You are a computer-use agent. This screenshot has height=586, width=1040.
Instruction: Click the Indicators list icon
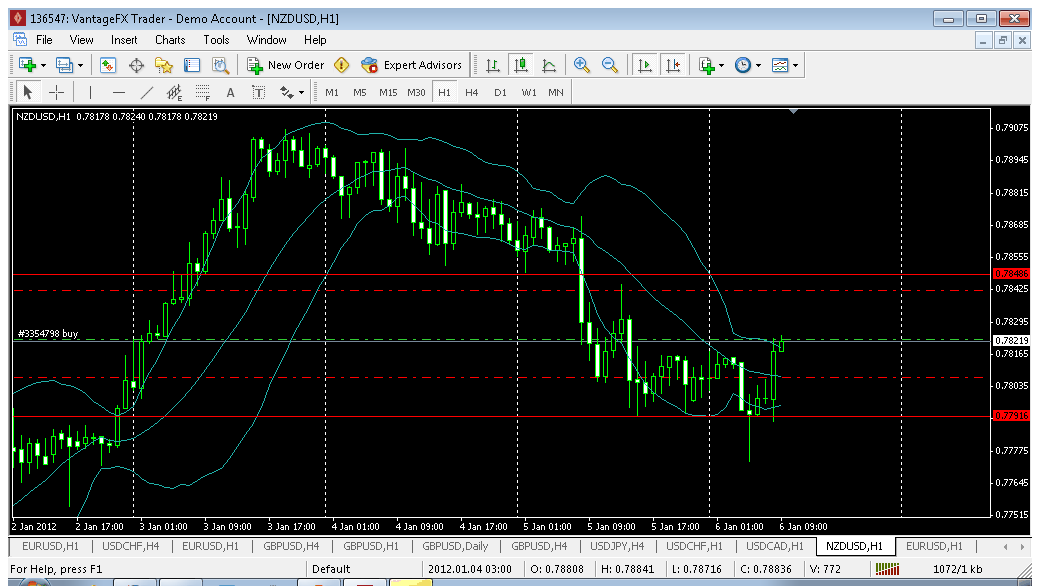[706, 65]
